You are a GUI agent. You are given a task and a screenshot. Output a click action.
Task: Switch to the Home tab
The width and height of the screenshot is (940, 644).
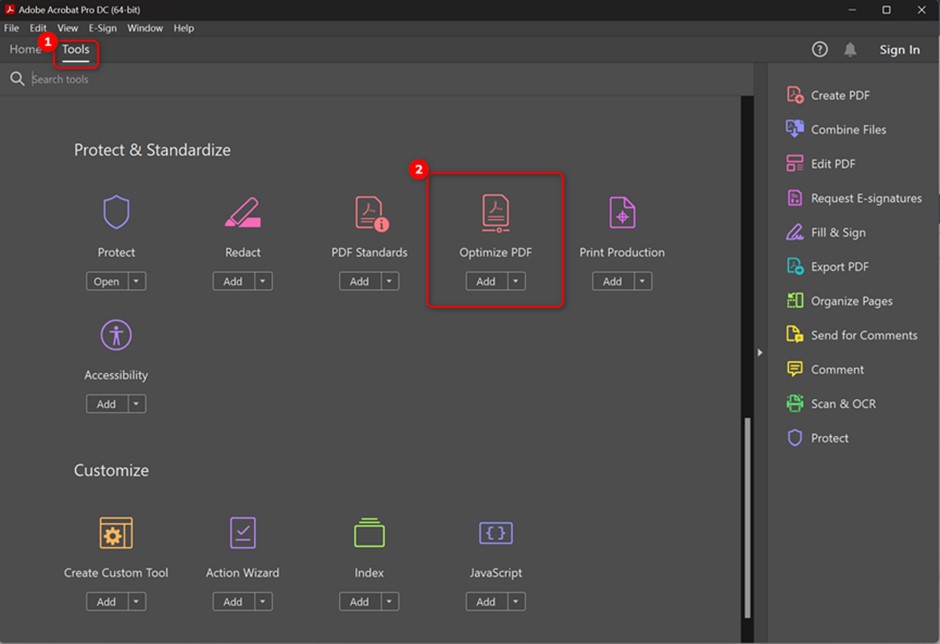(x=25, y=49)
